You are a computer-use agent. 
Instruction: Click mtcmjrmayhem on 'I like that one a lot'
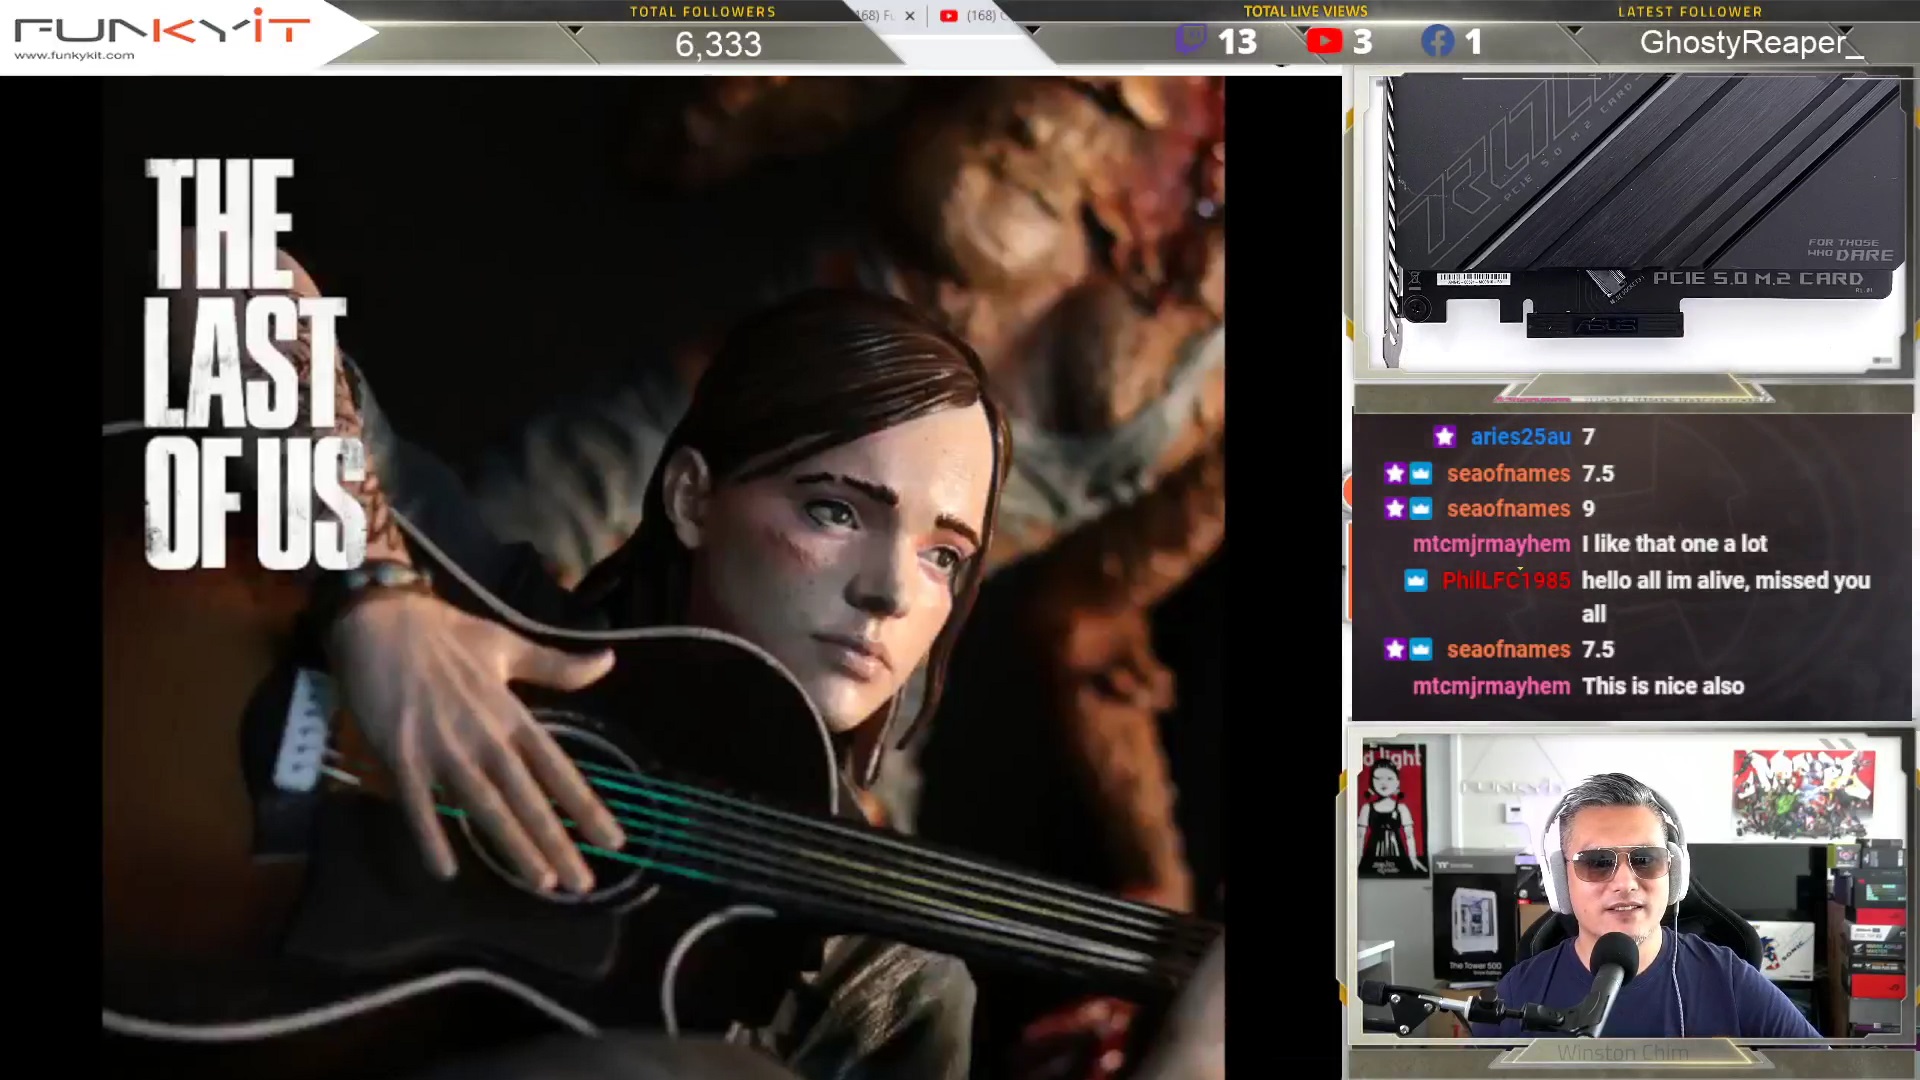1491,544
